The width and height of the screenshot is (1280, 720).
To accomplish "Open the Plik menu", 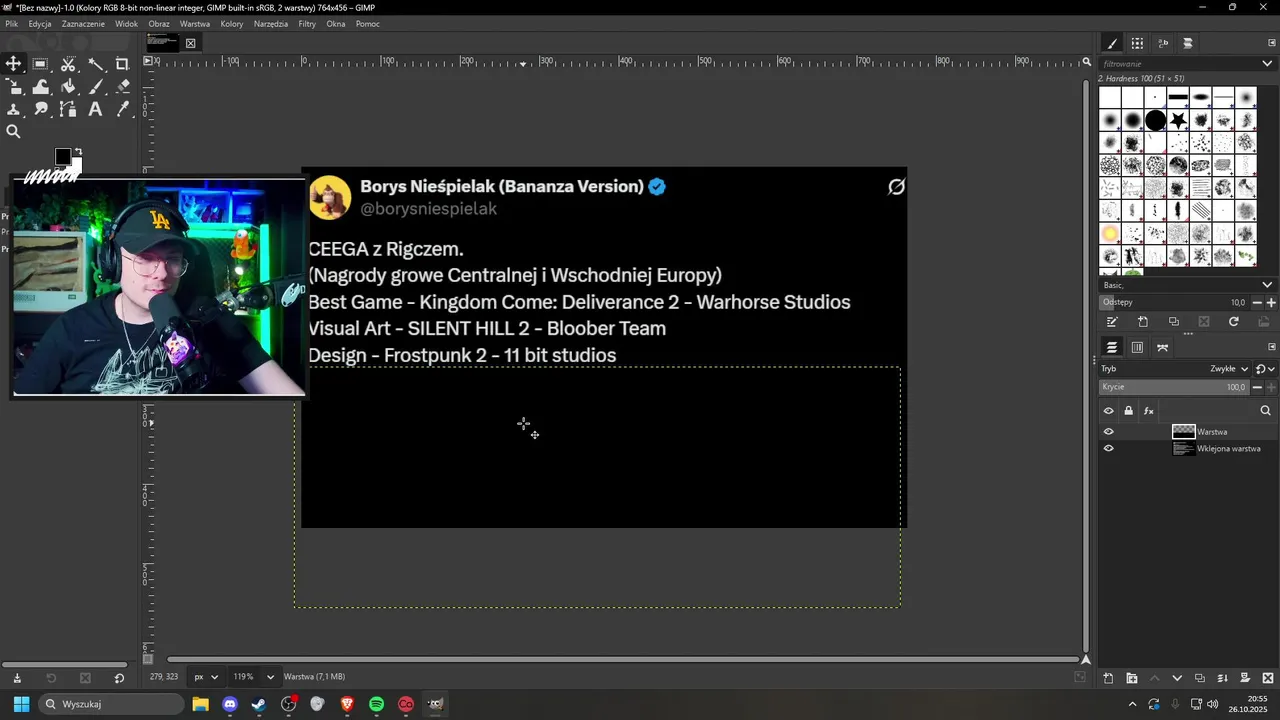I will (x=12, y=24).
